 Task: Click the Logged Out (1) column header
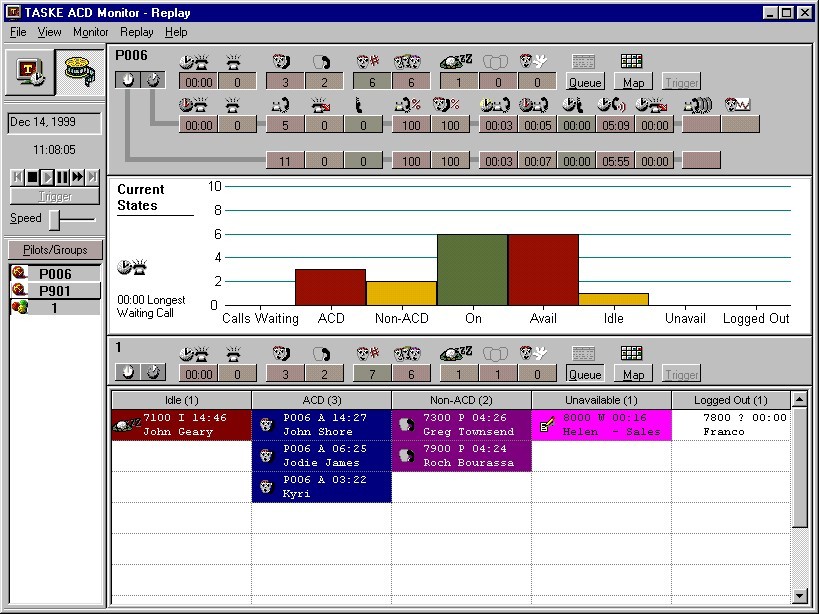click(731, 400)
